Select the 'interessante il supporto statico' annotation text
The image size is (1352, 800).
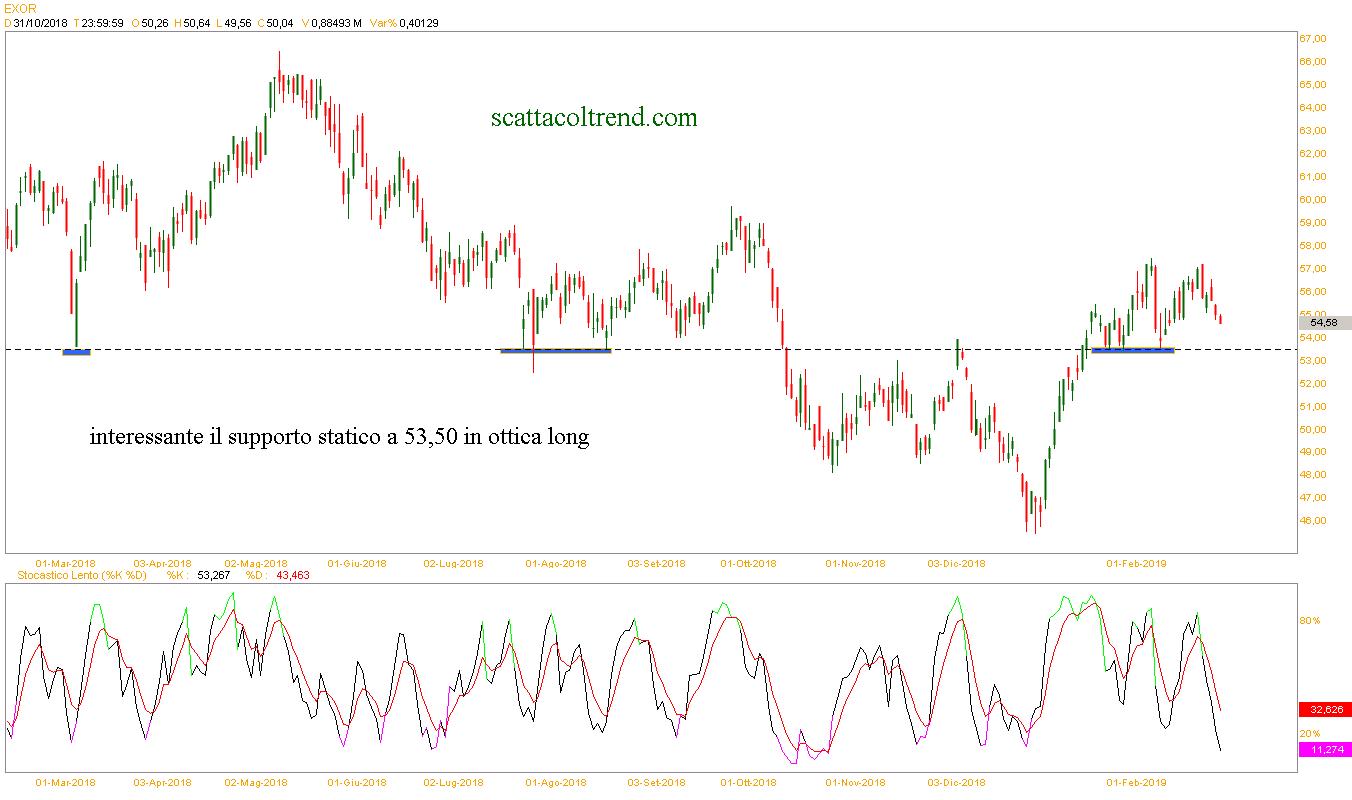(x=339, y=437)
